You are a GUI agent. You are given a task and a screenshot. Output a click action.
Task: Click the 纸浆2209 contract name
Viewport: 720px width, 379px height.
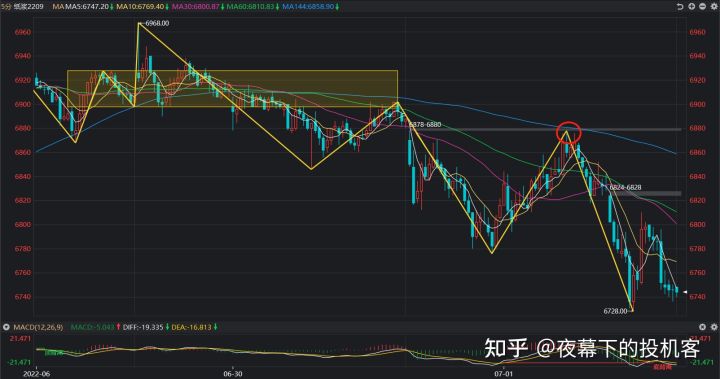(28, 7)
